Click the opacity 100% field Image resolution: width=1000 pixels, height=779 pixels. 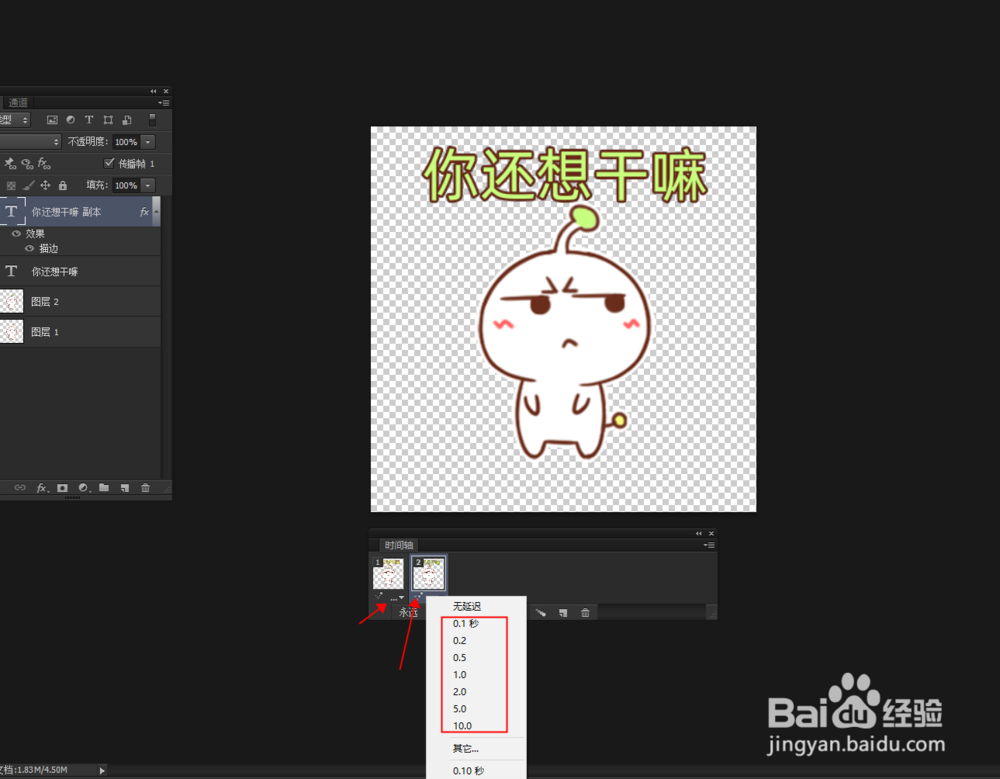coord(126,142)
